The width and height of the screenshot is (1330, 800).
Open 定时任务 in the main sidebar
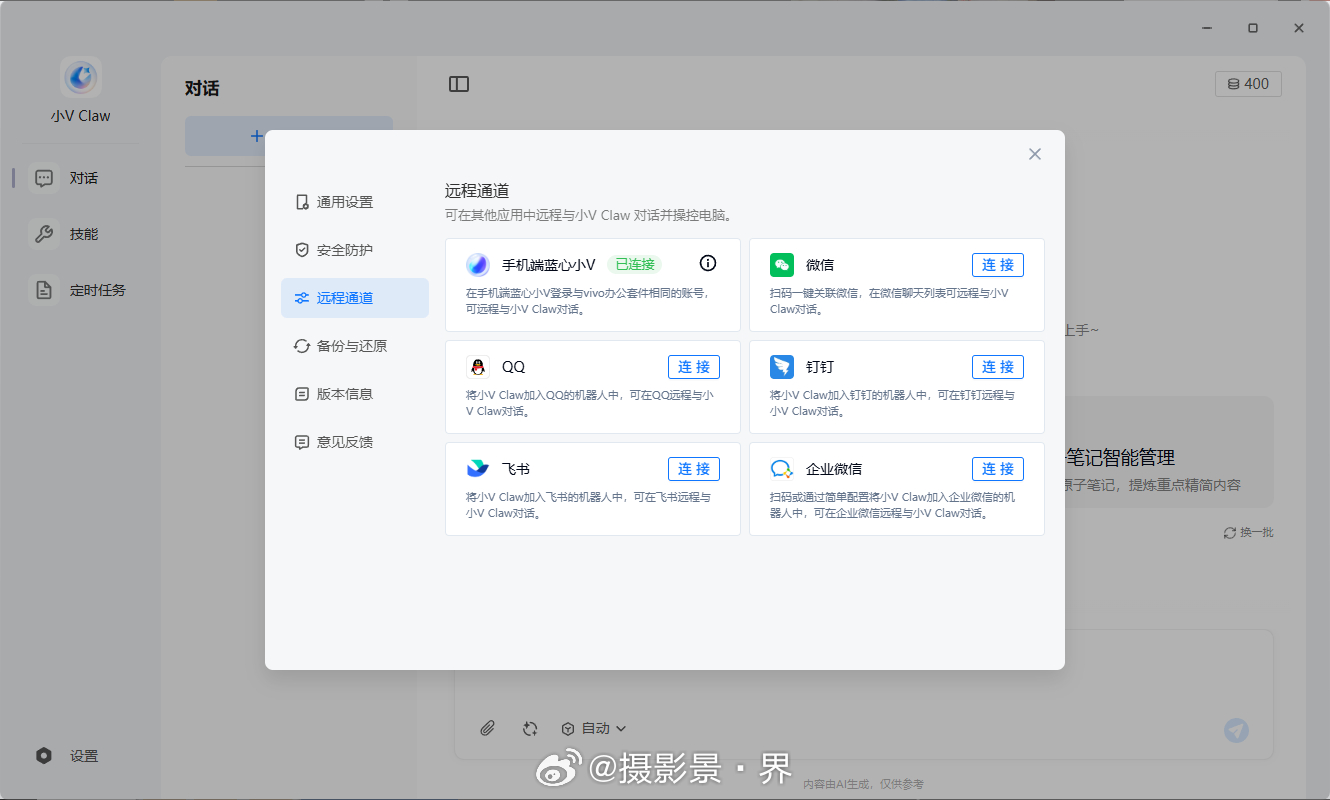(x=81, y=290)
